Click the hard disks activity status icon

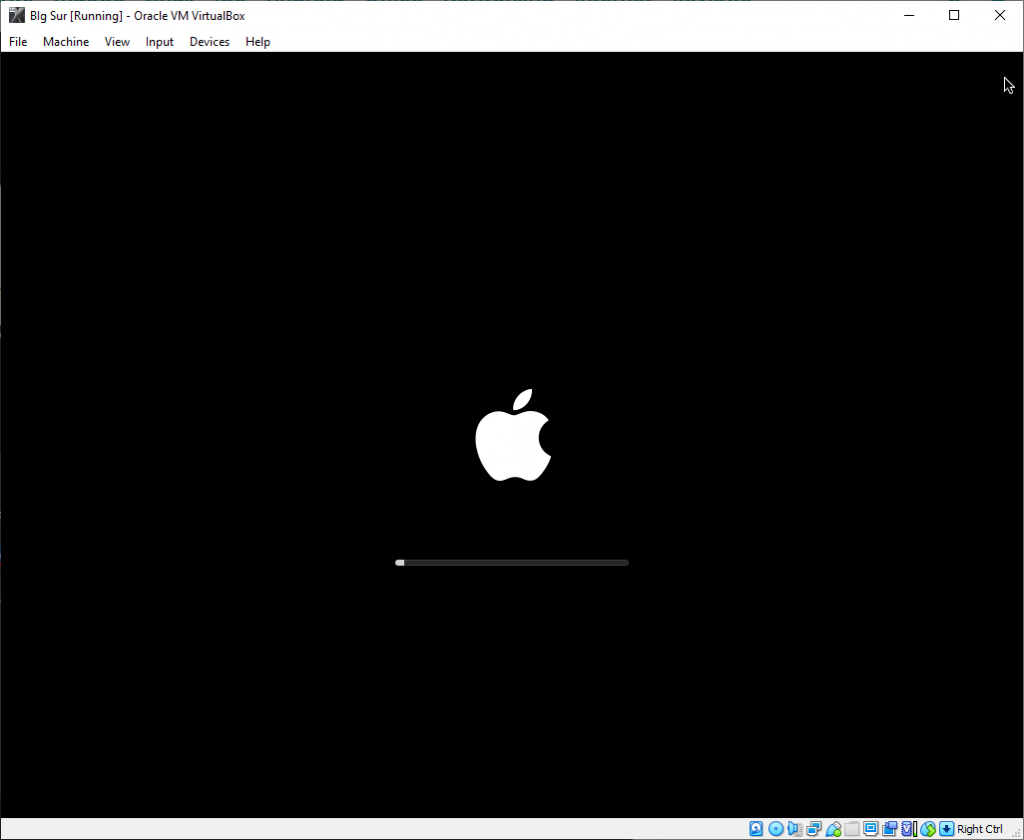coord(755,828)
